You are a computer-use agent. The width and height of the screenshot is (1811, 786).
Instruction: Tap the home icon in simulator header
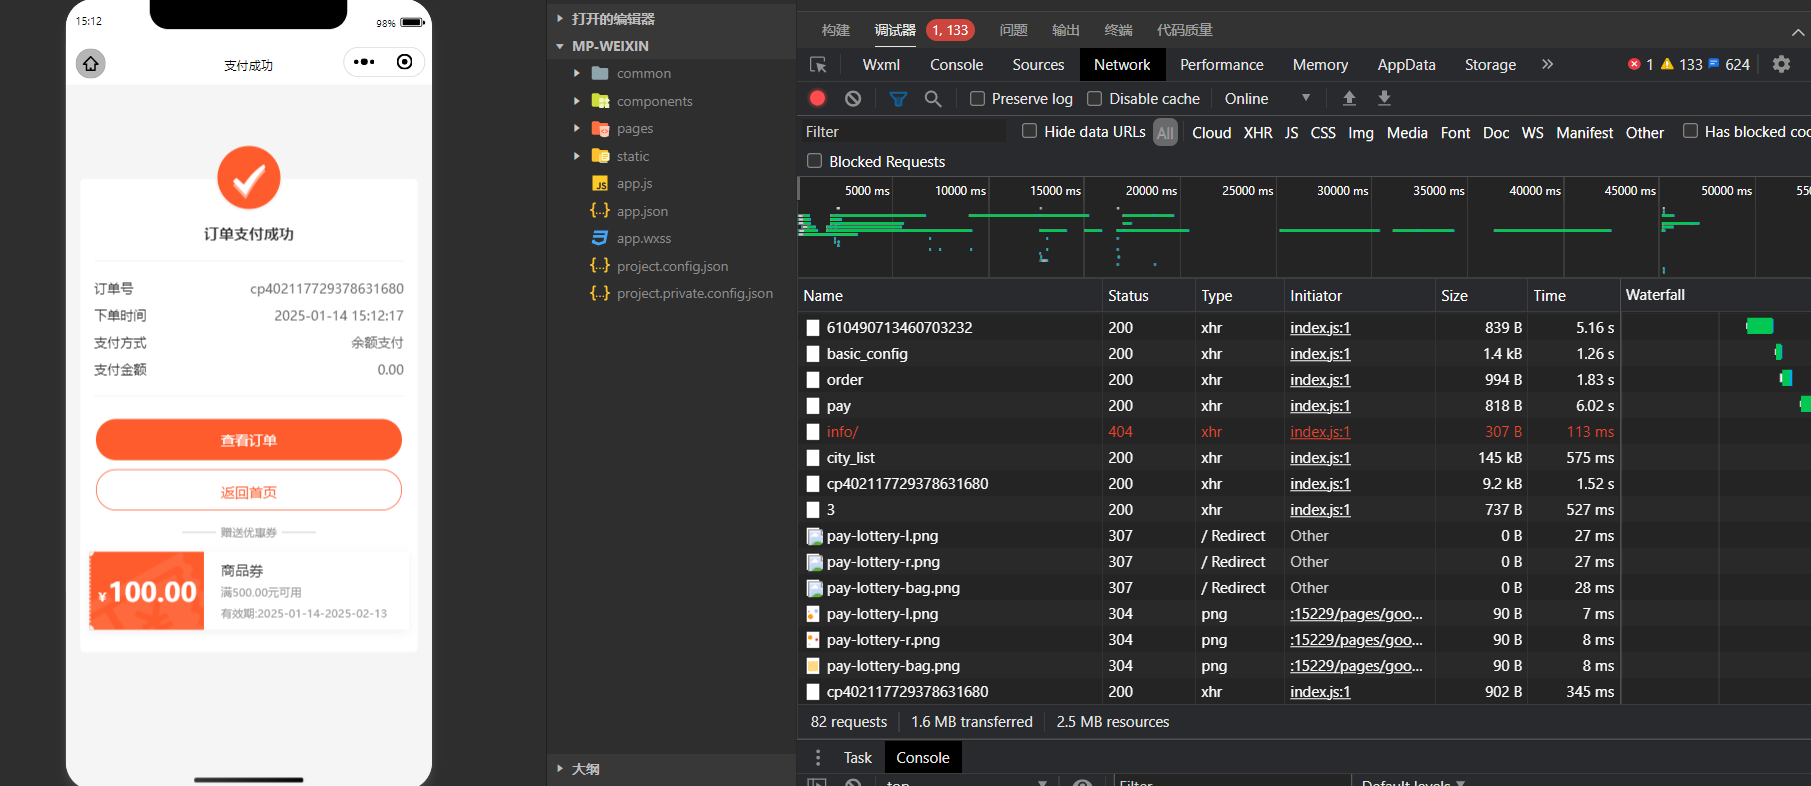[x=91, y=64]
